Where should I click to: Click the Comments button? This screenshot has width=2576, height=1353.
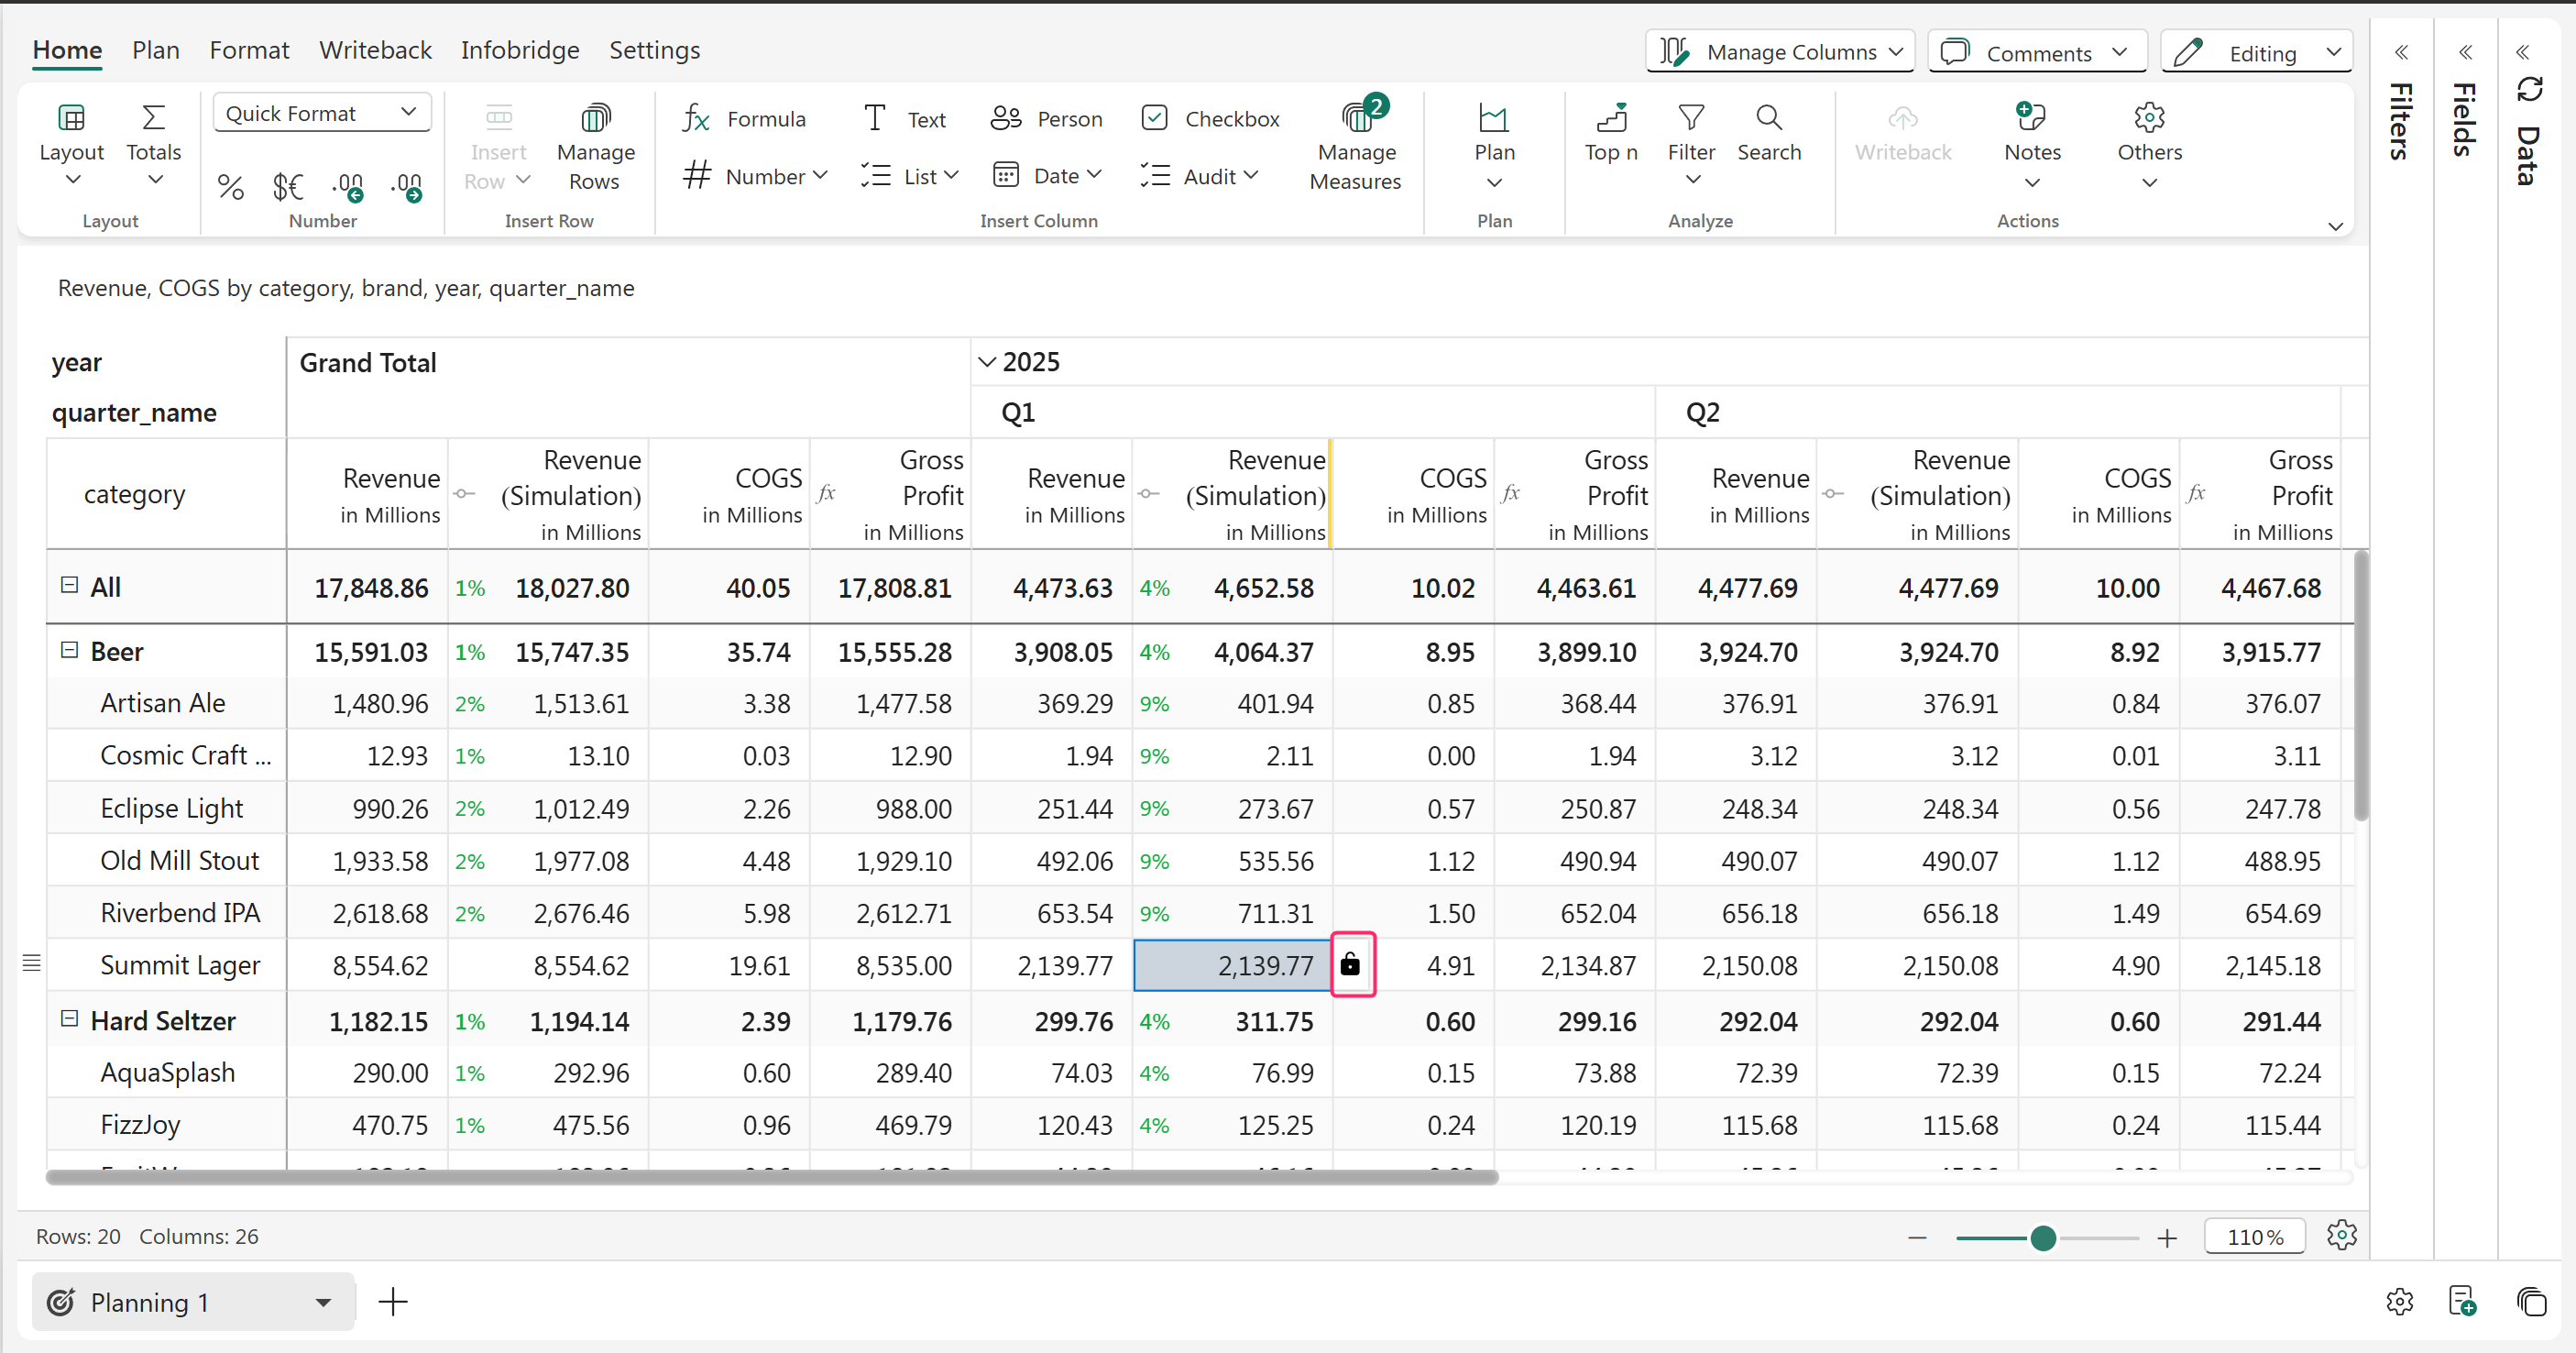coord(2036,53)
